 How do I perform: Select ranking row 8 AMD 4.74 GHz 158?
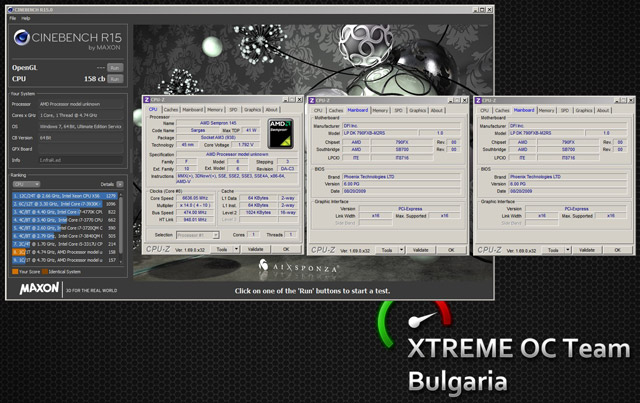click(65, 252)
